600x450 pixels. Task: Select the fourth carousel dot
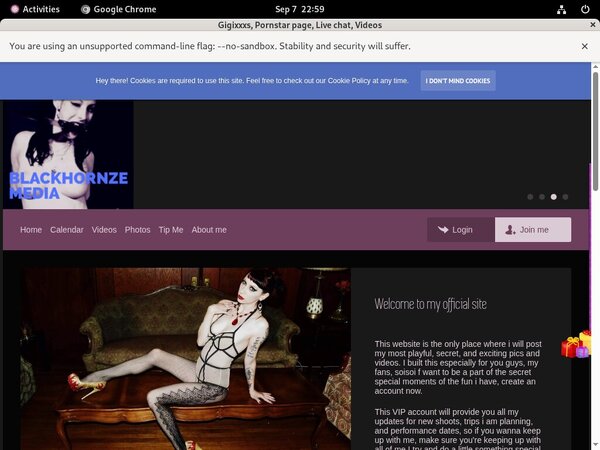click(x=565, y=197)
